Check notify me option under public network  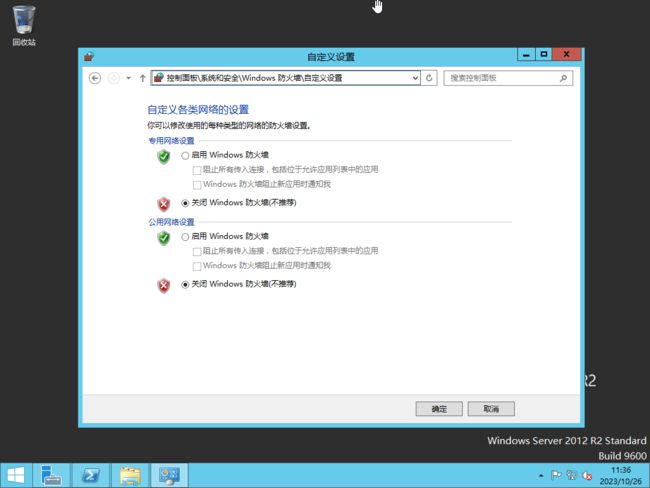pyautogui.click(x=197, y=266)
